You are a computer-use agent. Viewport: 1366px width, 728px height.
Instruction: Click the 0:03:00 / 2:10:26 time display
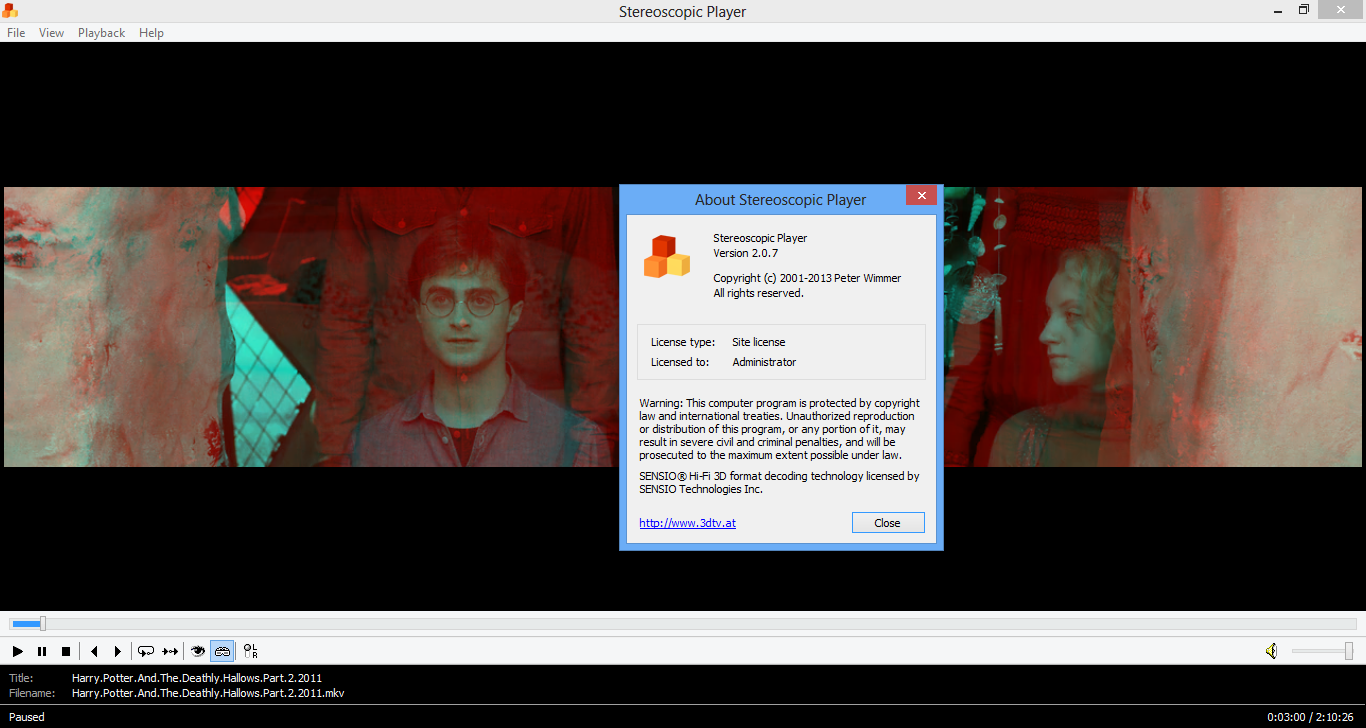[x=1311, y=717]
